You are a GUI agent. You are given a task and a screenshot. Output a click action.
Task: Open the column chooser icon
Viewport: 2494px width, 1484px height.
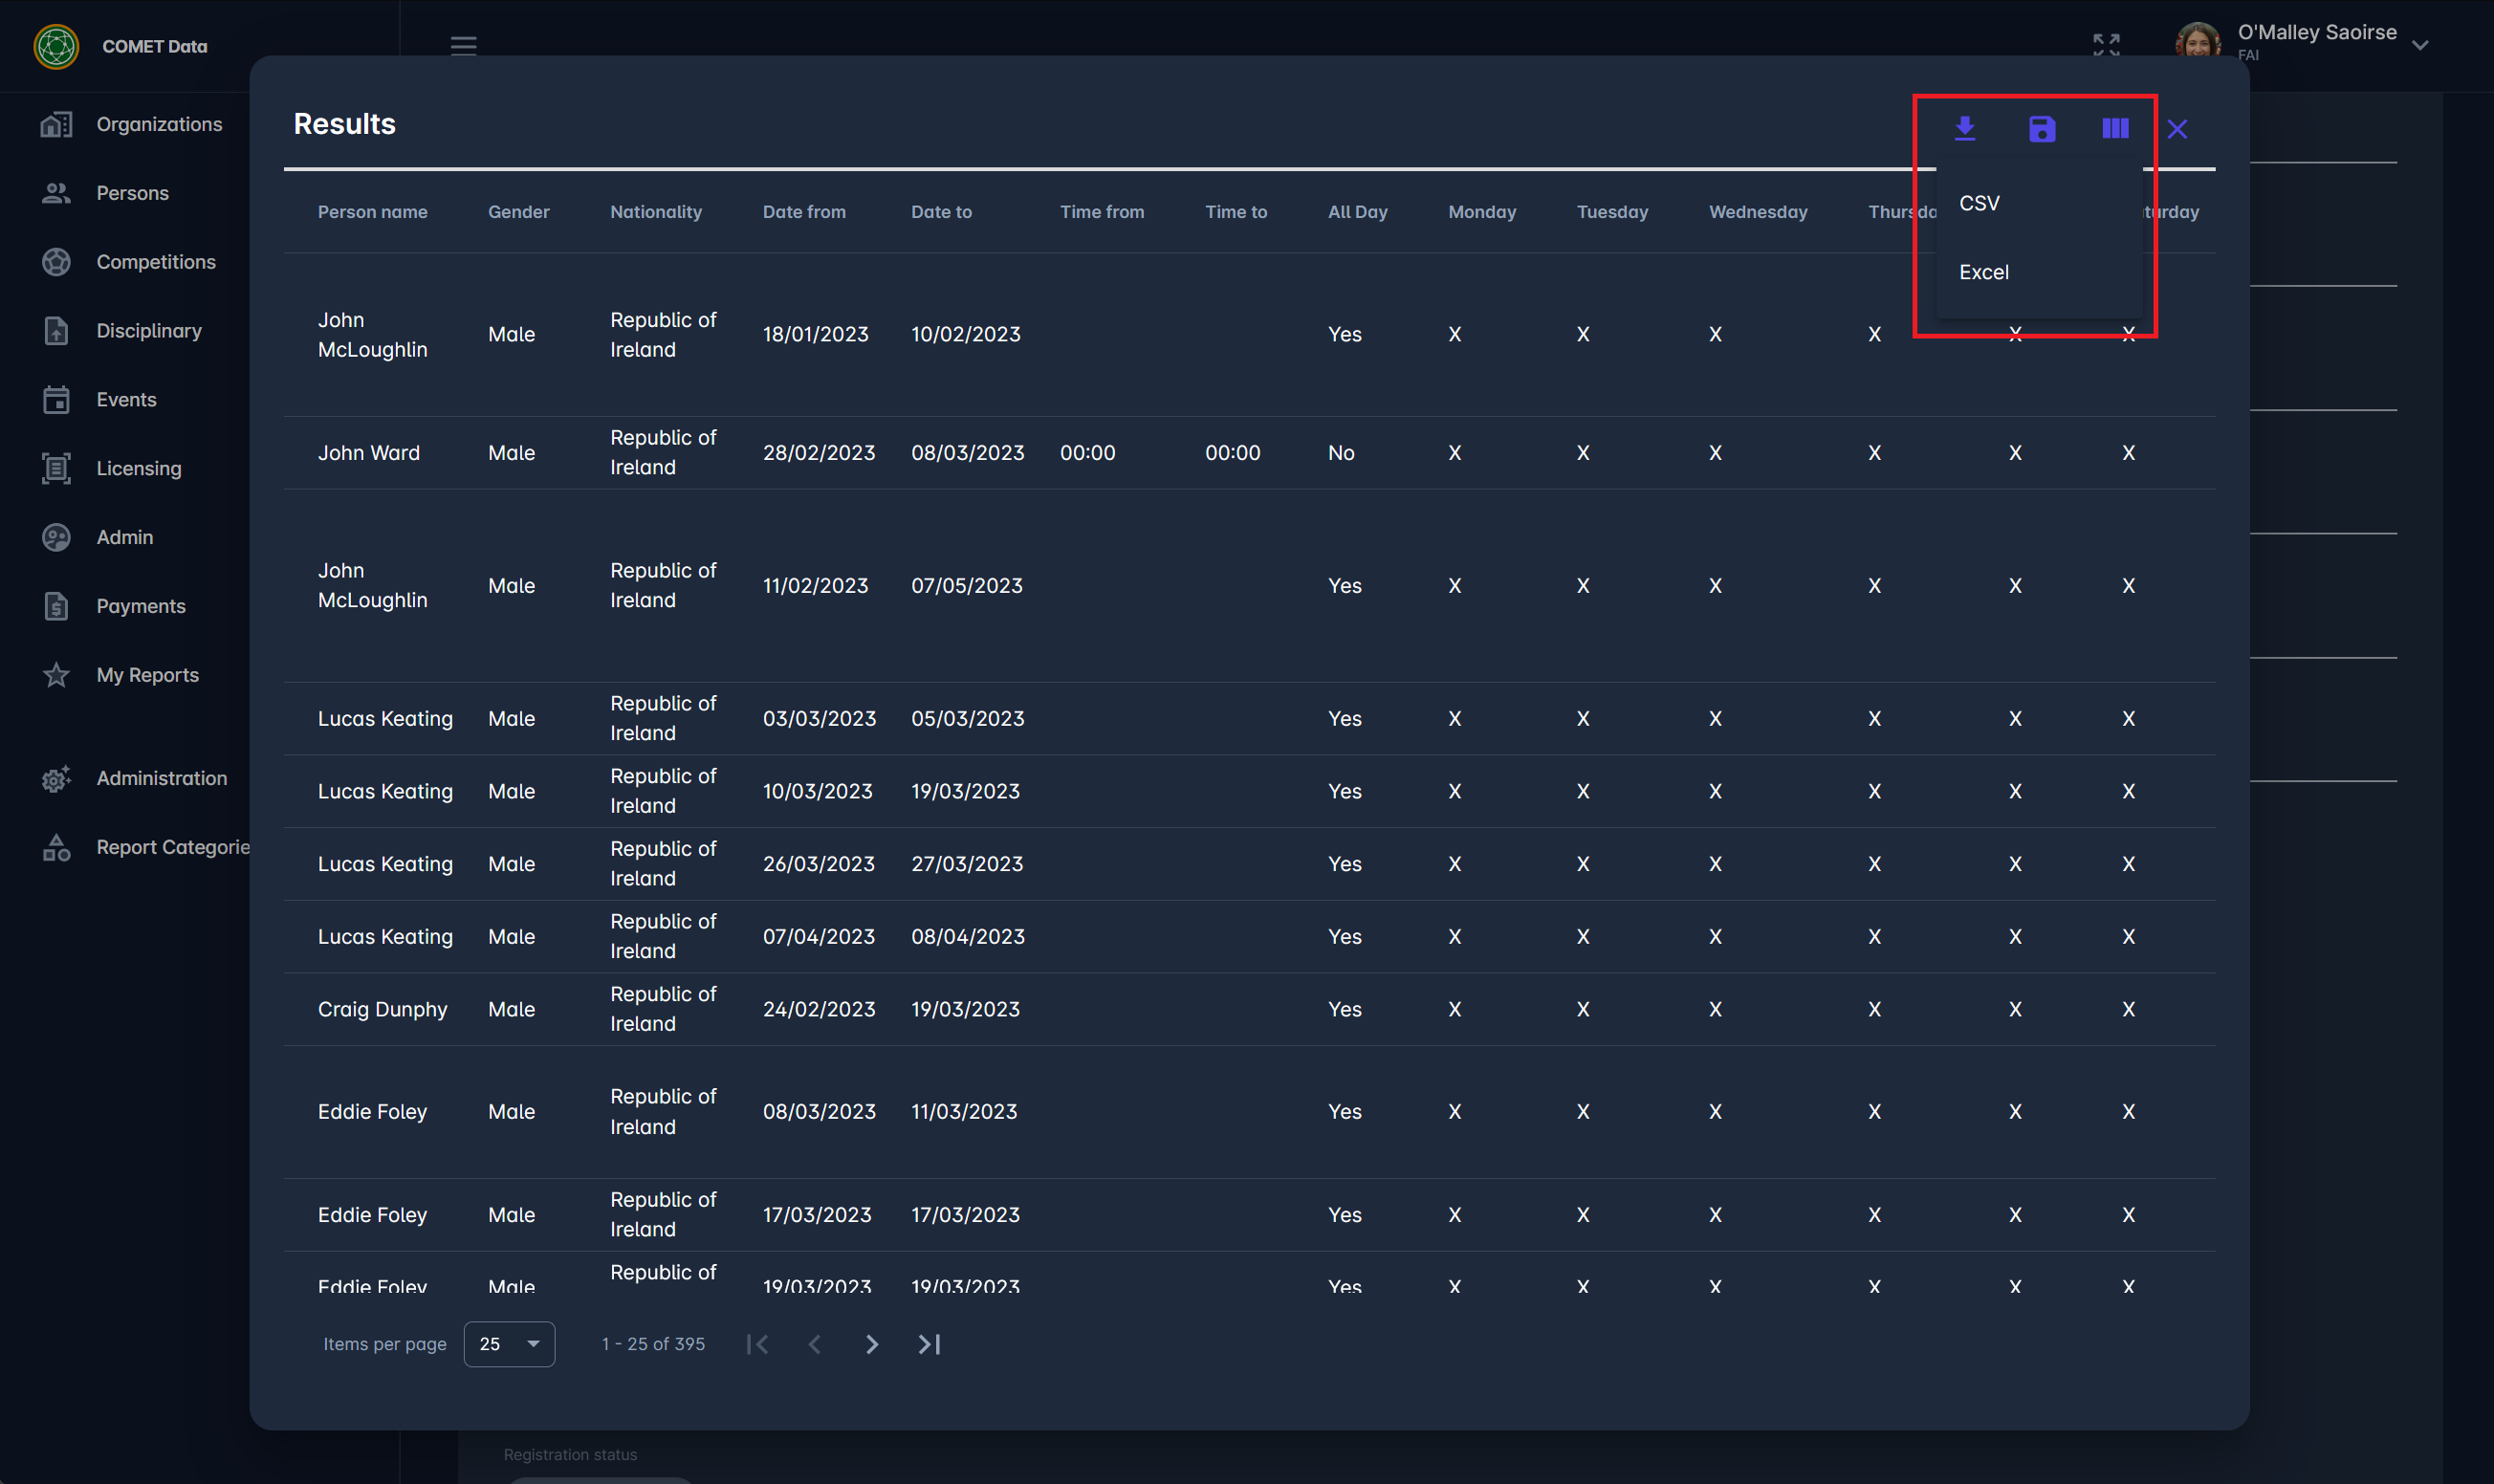point(2115,128)
